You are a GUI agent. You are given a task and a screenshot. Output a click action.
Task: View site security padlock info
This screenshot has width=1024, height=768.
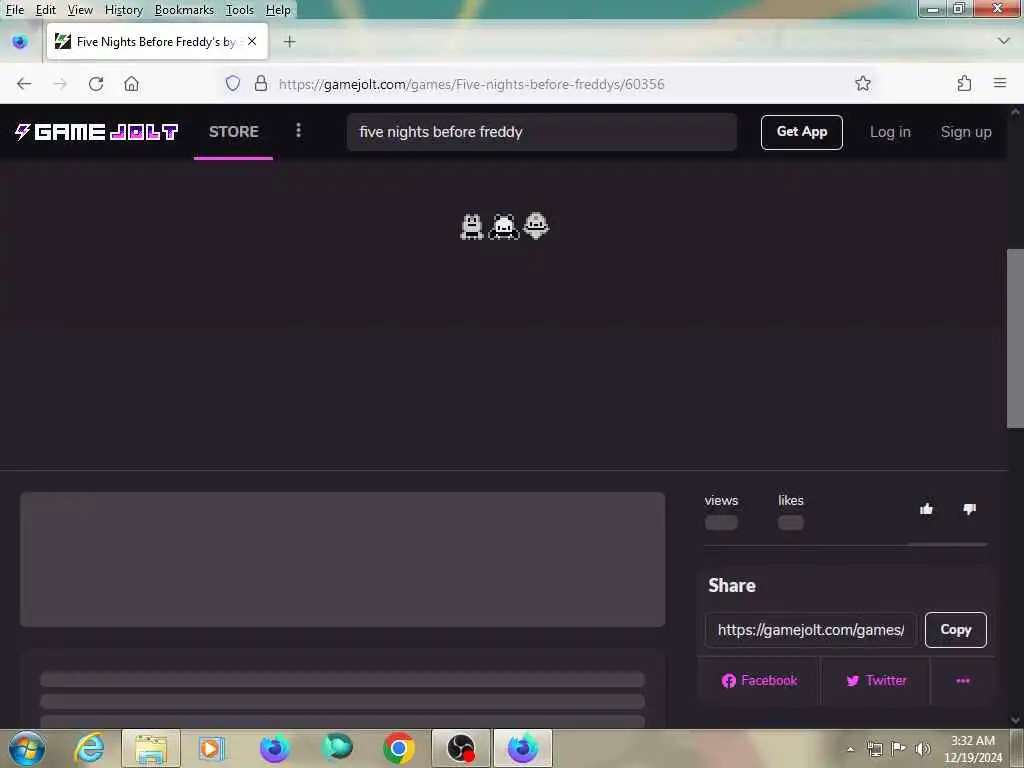261,84
